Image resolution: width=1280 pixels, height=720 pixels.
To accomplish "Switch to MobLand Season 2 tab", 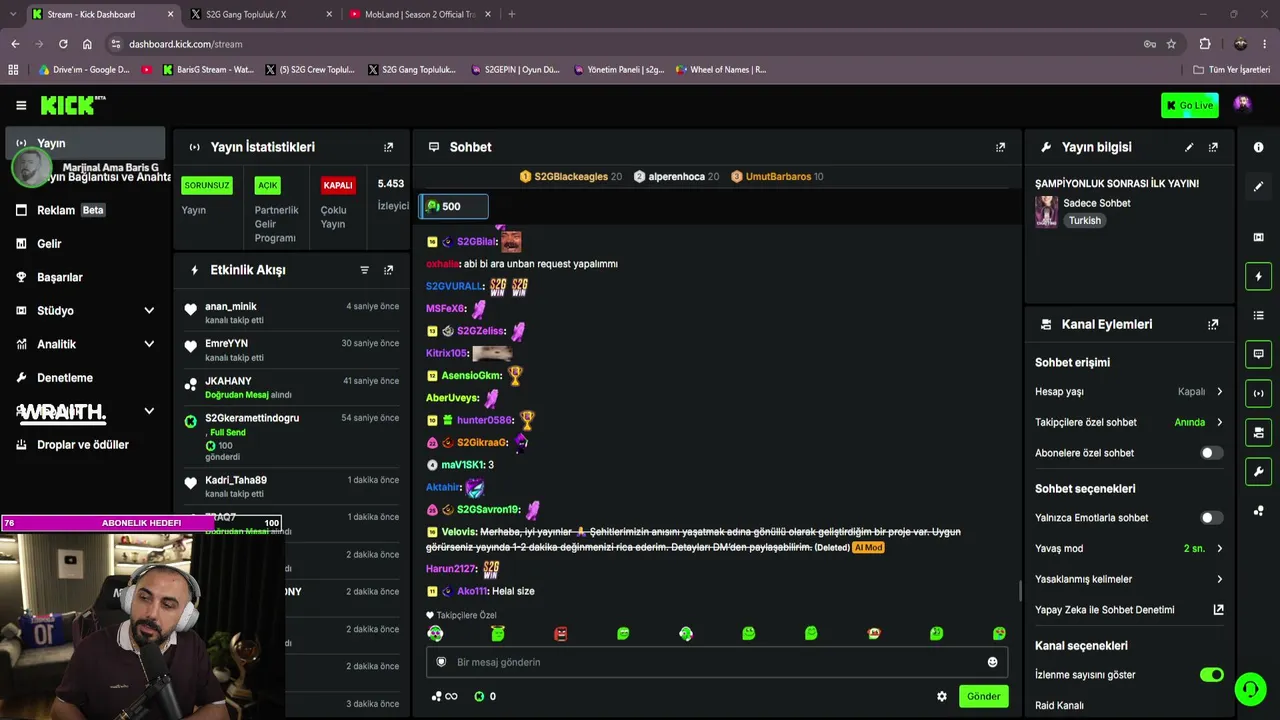I will coord(420,14).
